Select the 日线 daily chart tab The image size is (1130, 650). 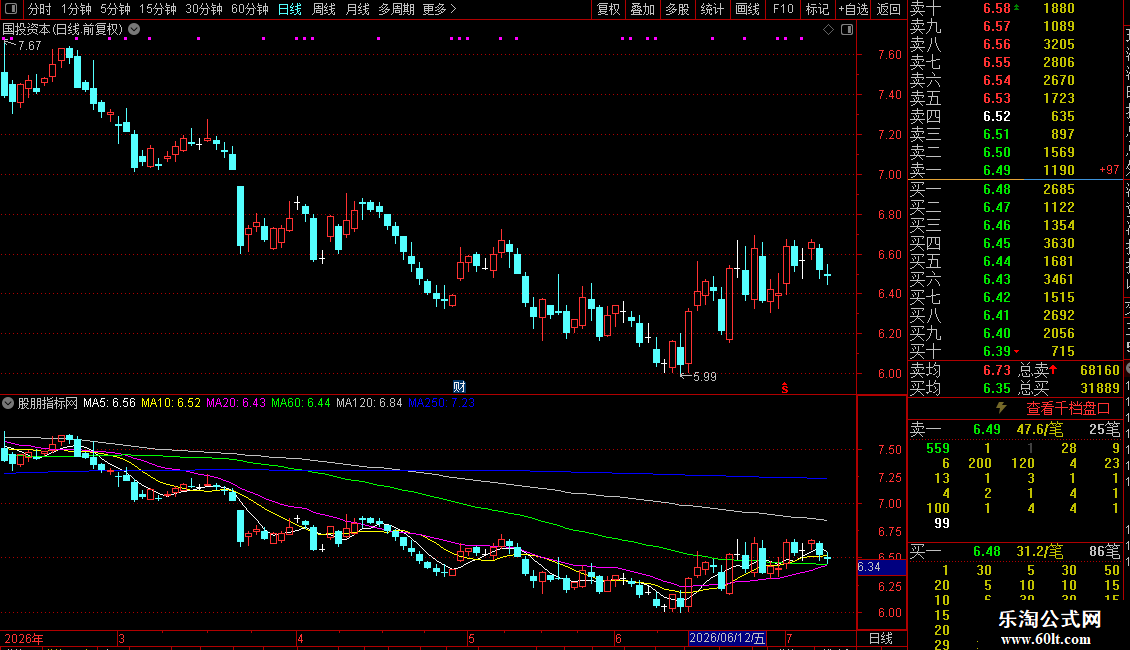coord(290,9)
